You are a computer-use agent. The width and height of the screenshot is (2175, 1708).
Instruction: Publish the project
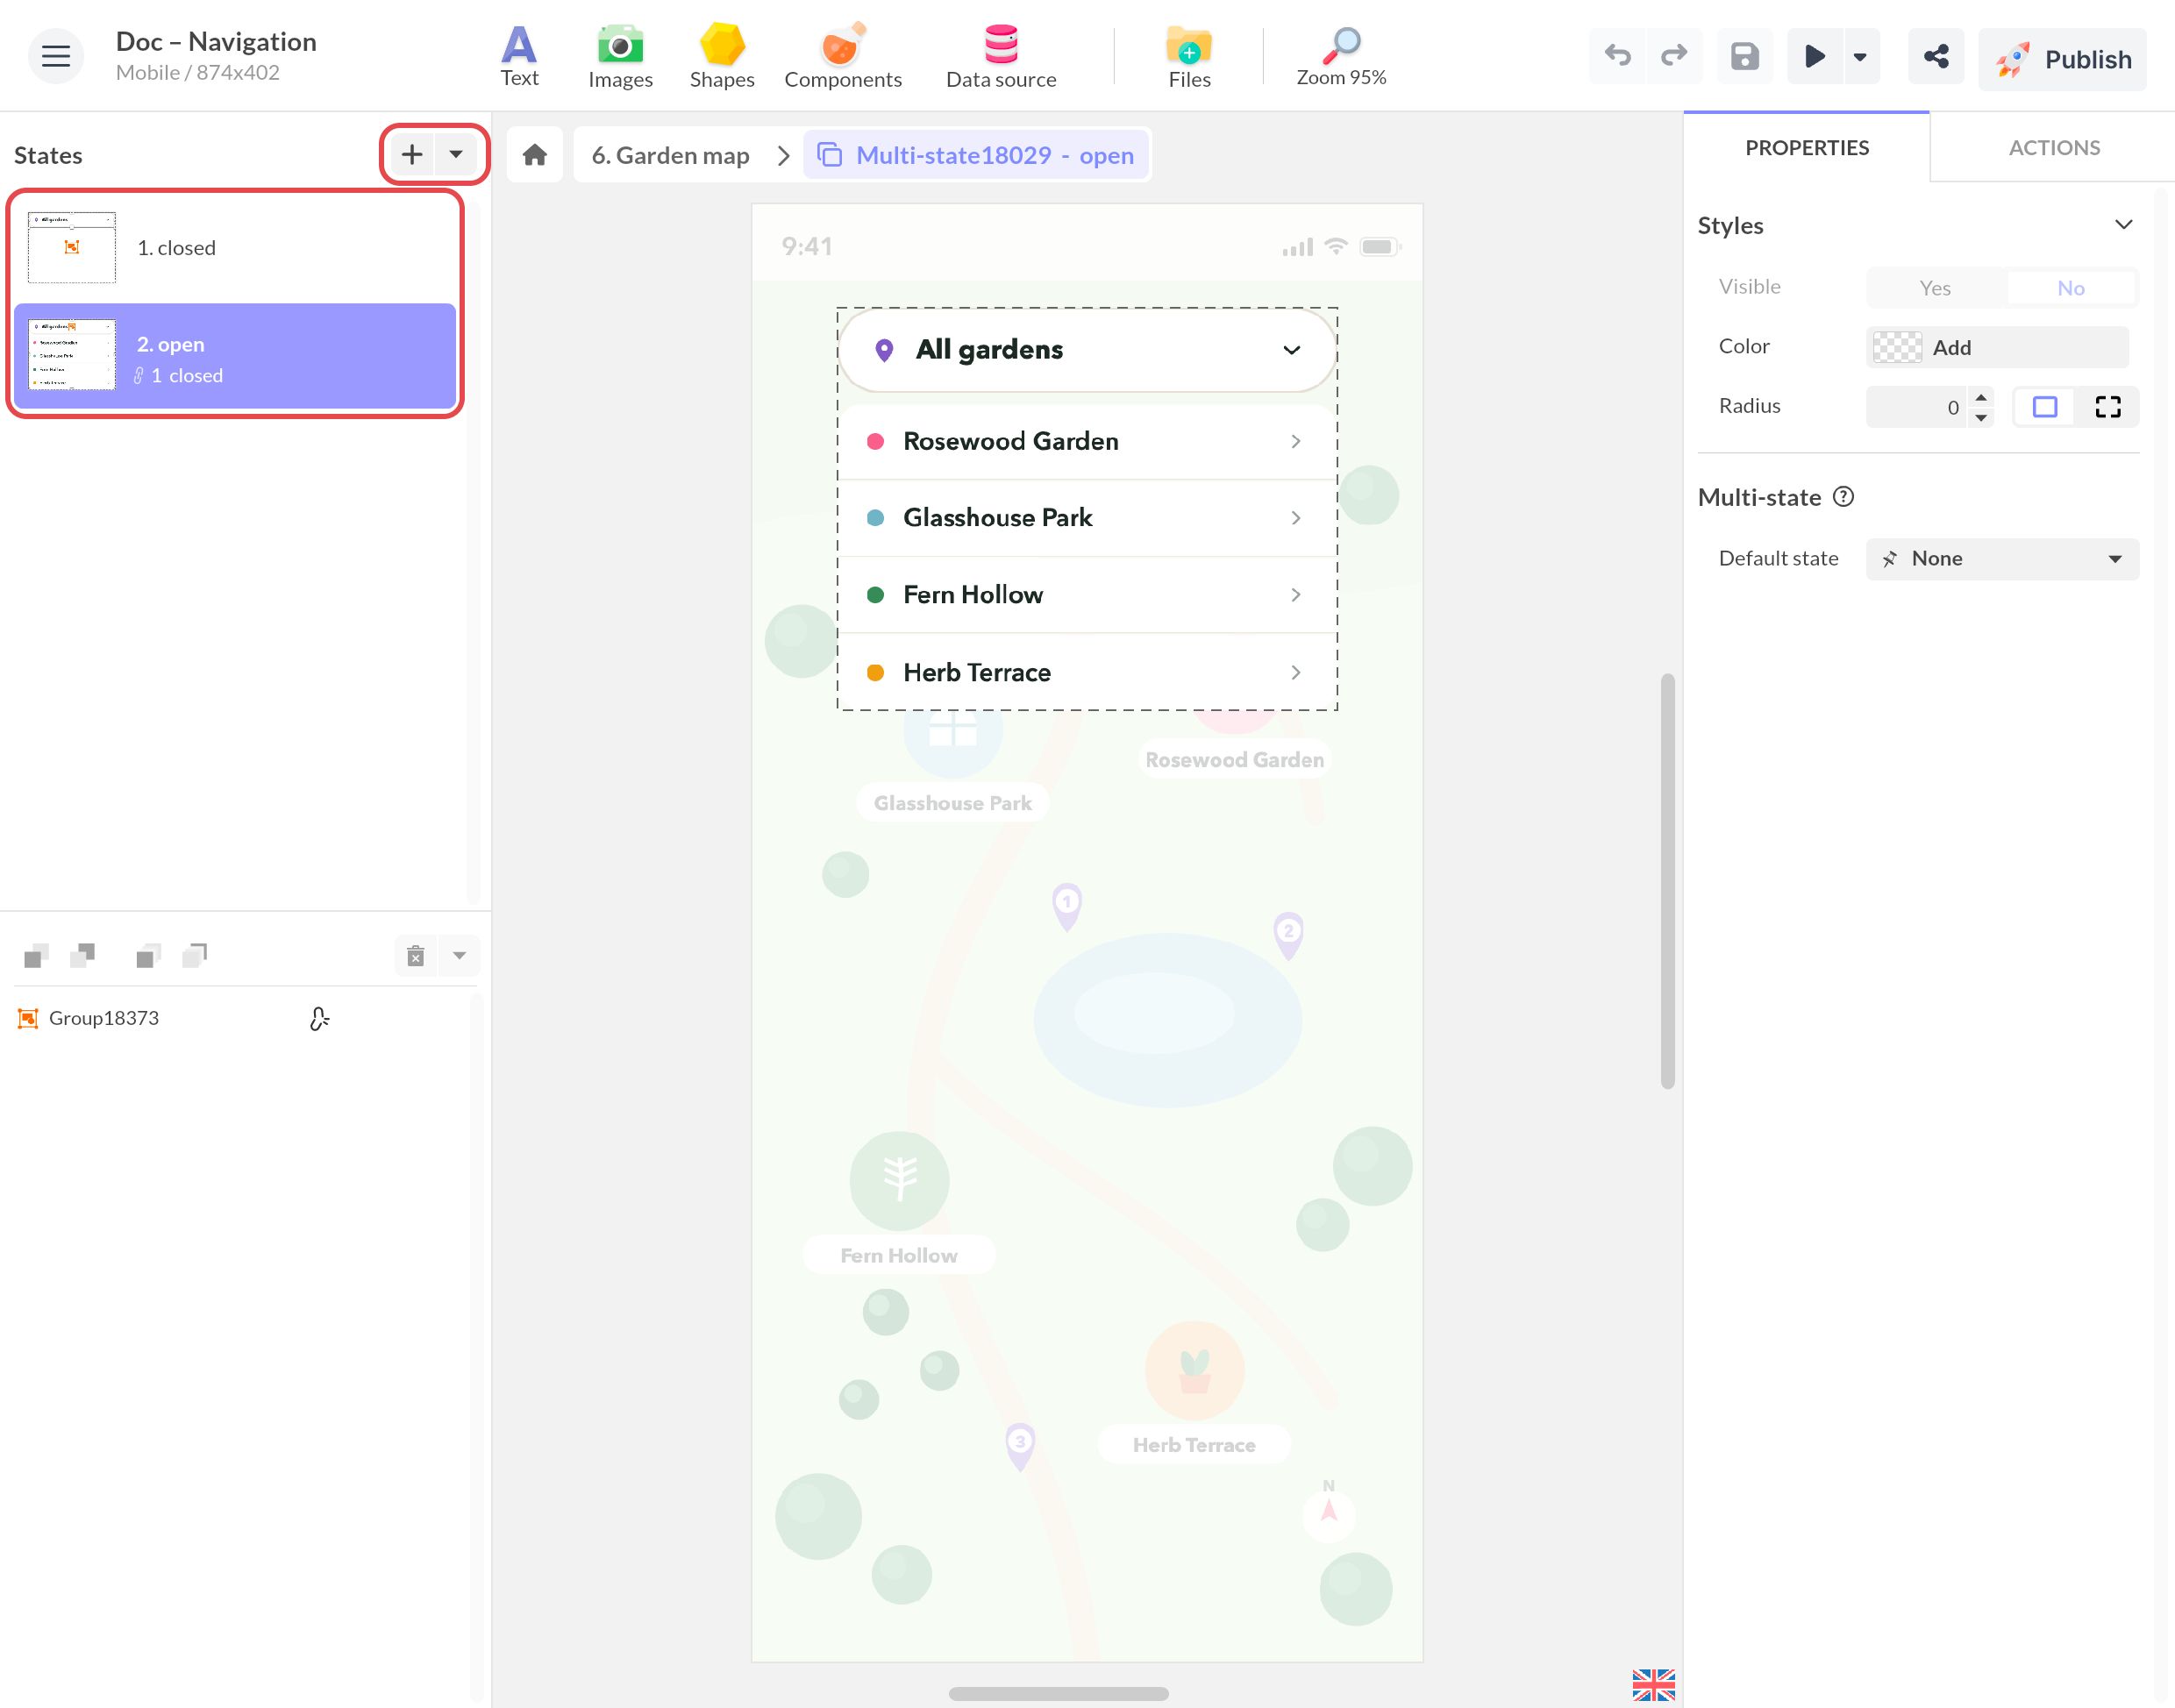[x=2062, y=59]
